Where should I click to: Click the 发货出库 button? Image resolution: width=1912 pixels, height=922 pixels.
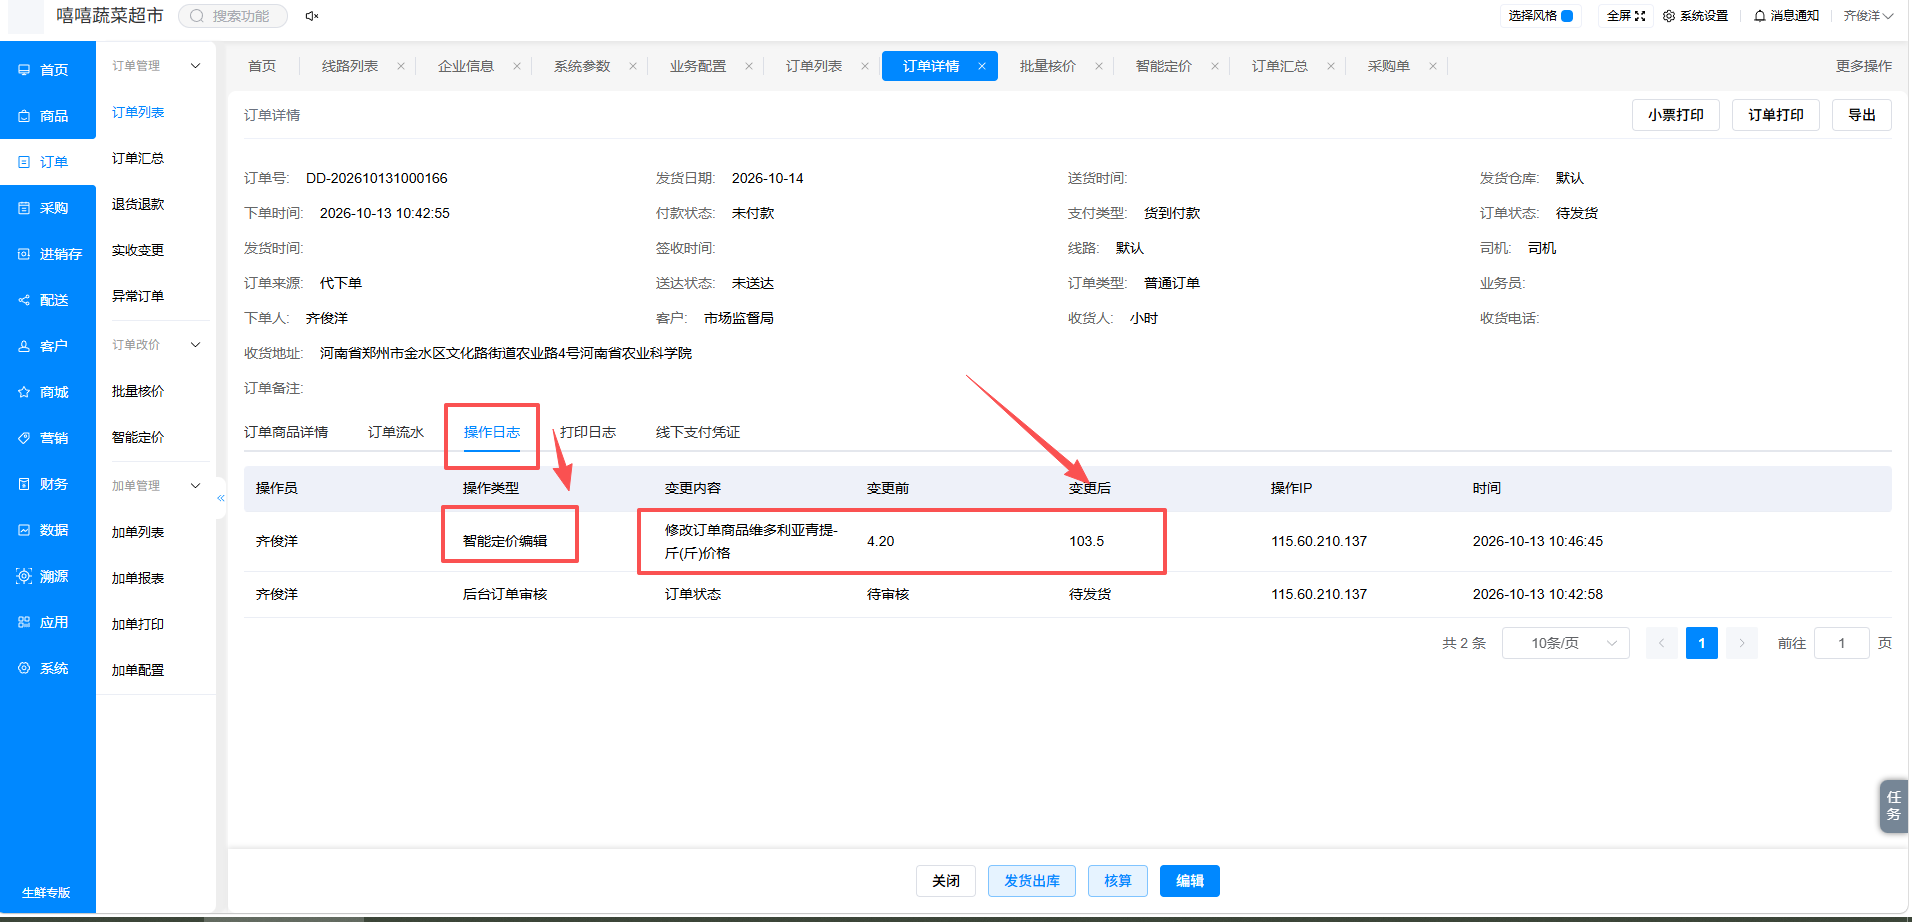(1032, 881)
